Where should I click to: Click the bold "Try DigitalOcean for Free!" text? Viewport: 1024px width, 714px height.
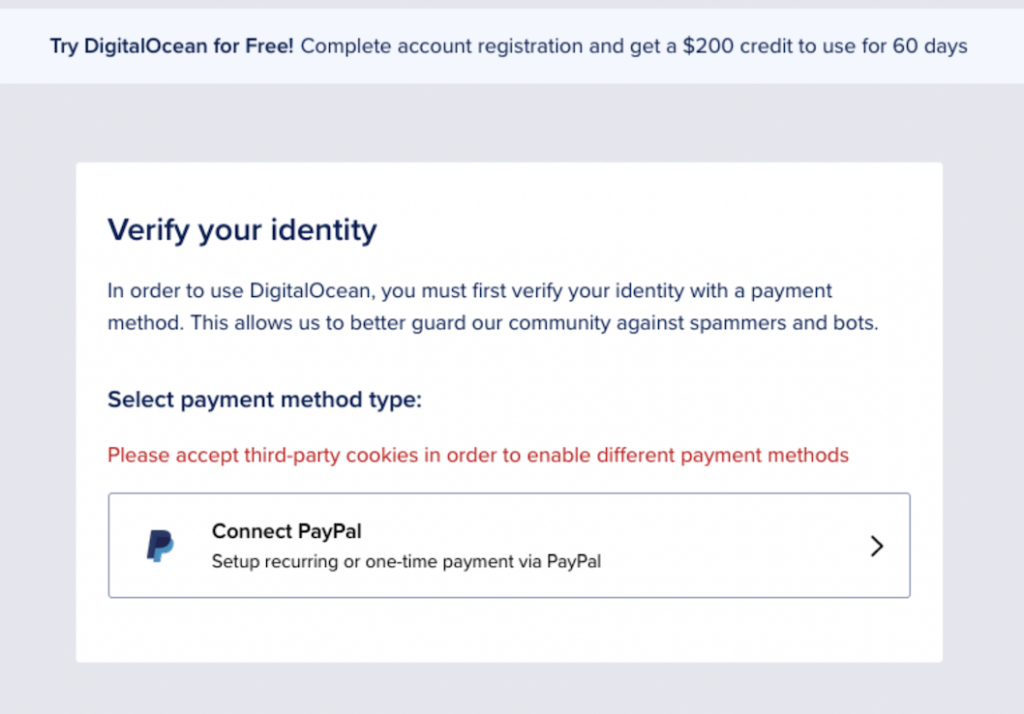[172, 46]
